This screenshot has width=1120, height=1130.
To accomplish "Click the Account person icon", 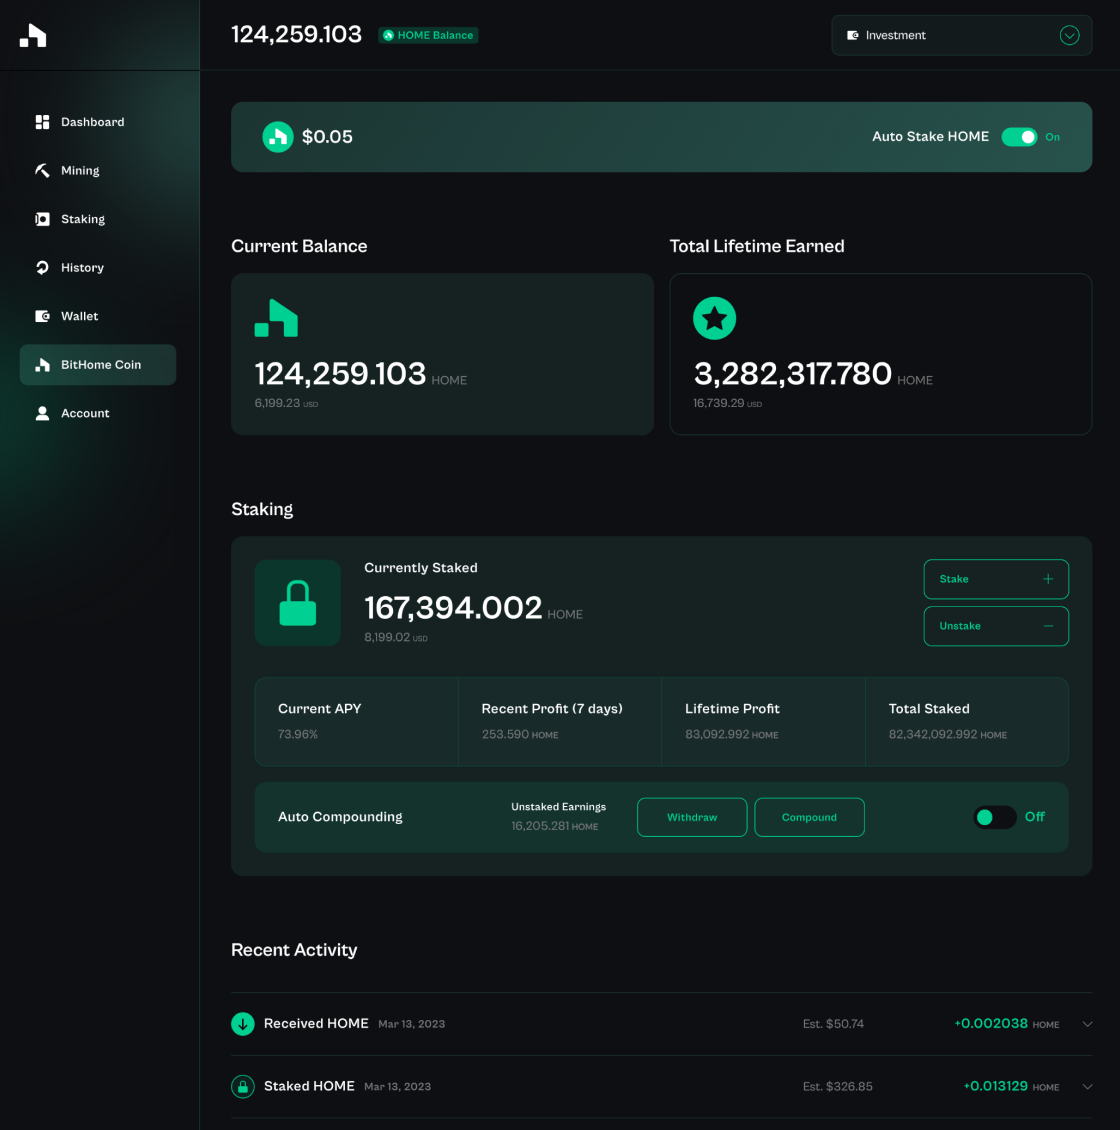I will (42, 413).
